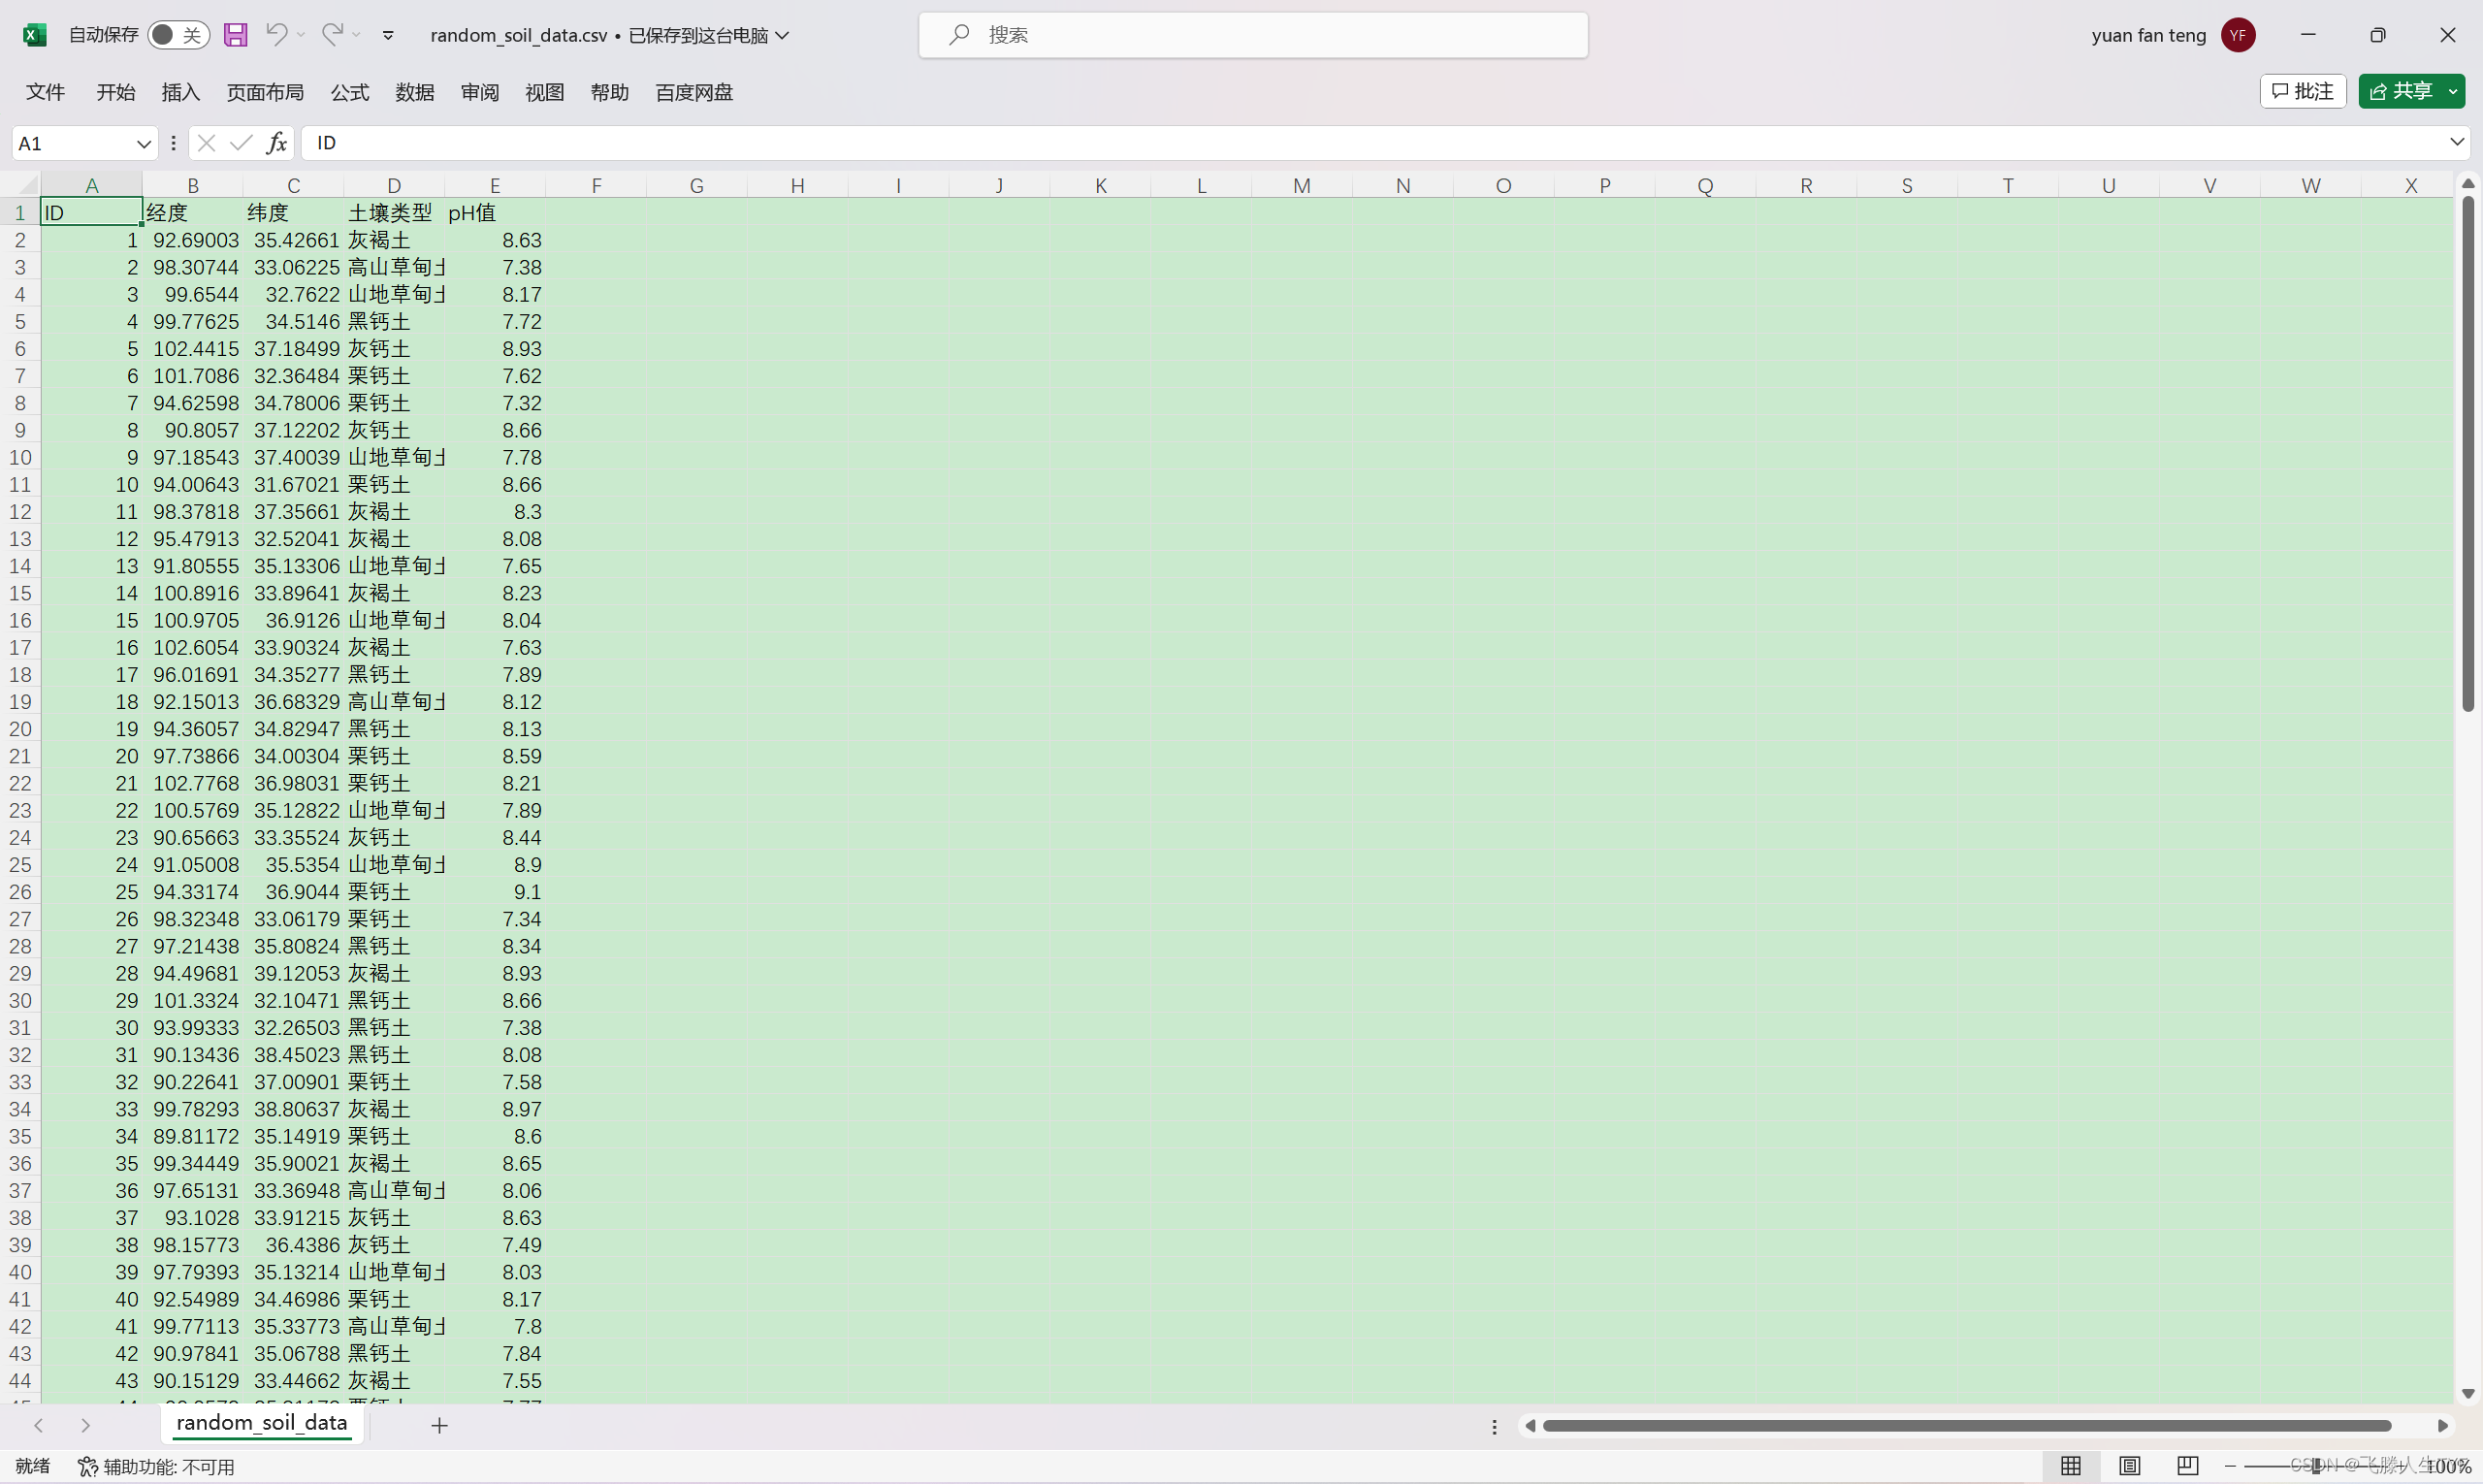The image size is (2483, 1484).
Task: Open the Name Box dropdown arrow
Action: coord(144,144)
